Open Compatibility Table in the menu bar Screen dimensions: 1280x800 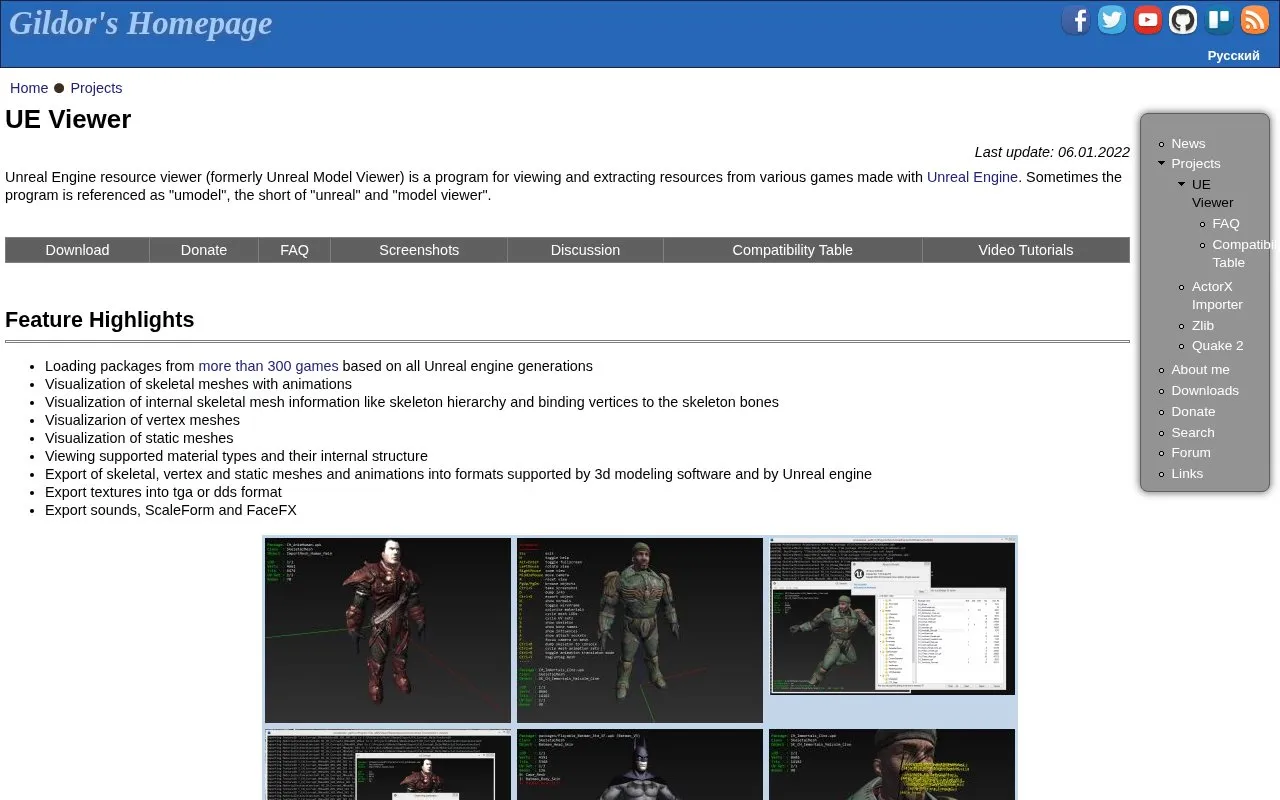pos(792,250)
